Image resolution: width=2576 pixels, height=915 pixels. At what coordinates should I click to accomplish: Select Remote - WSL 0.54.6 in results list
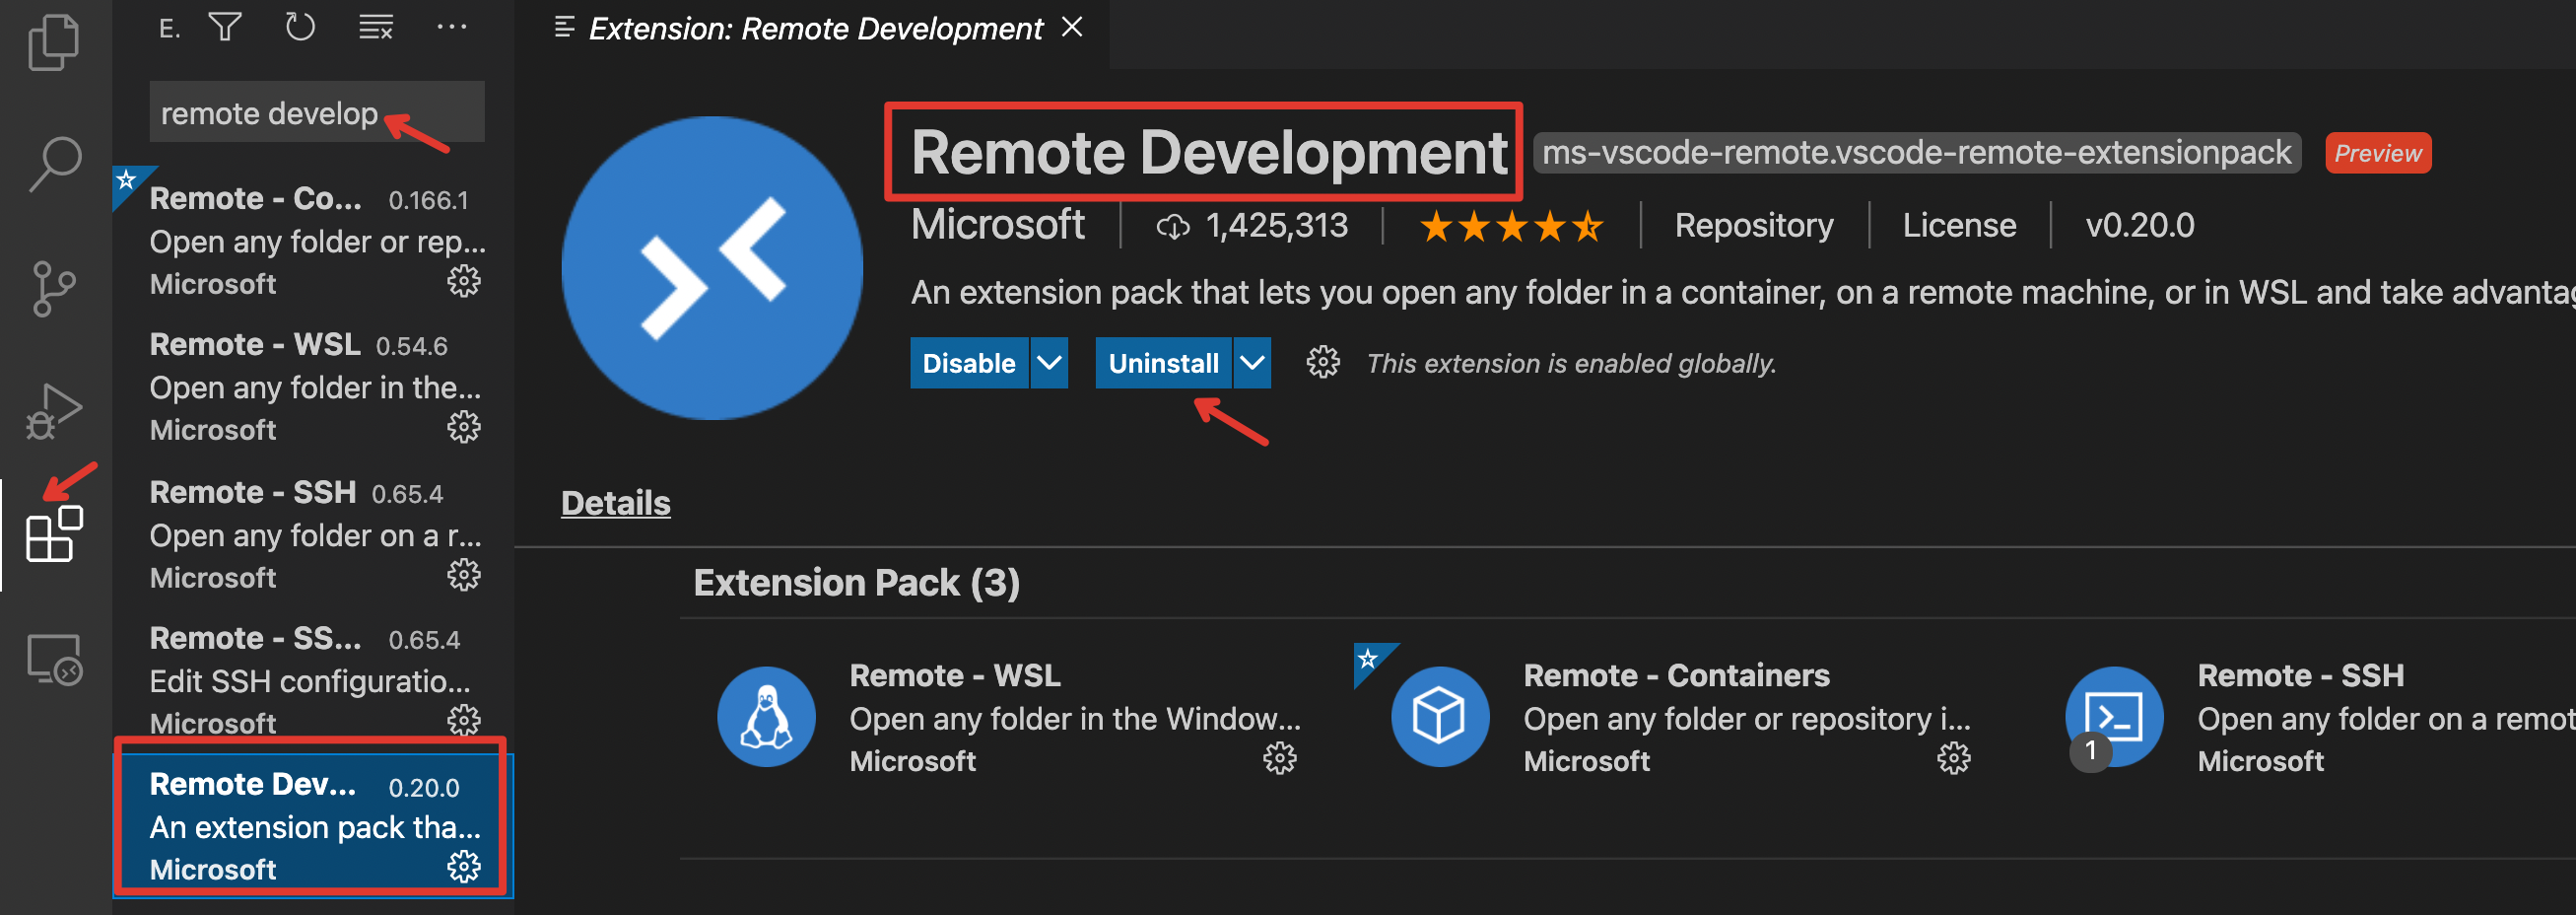(313, 387)
